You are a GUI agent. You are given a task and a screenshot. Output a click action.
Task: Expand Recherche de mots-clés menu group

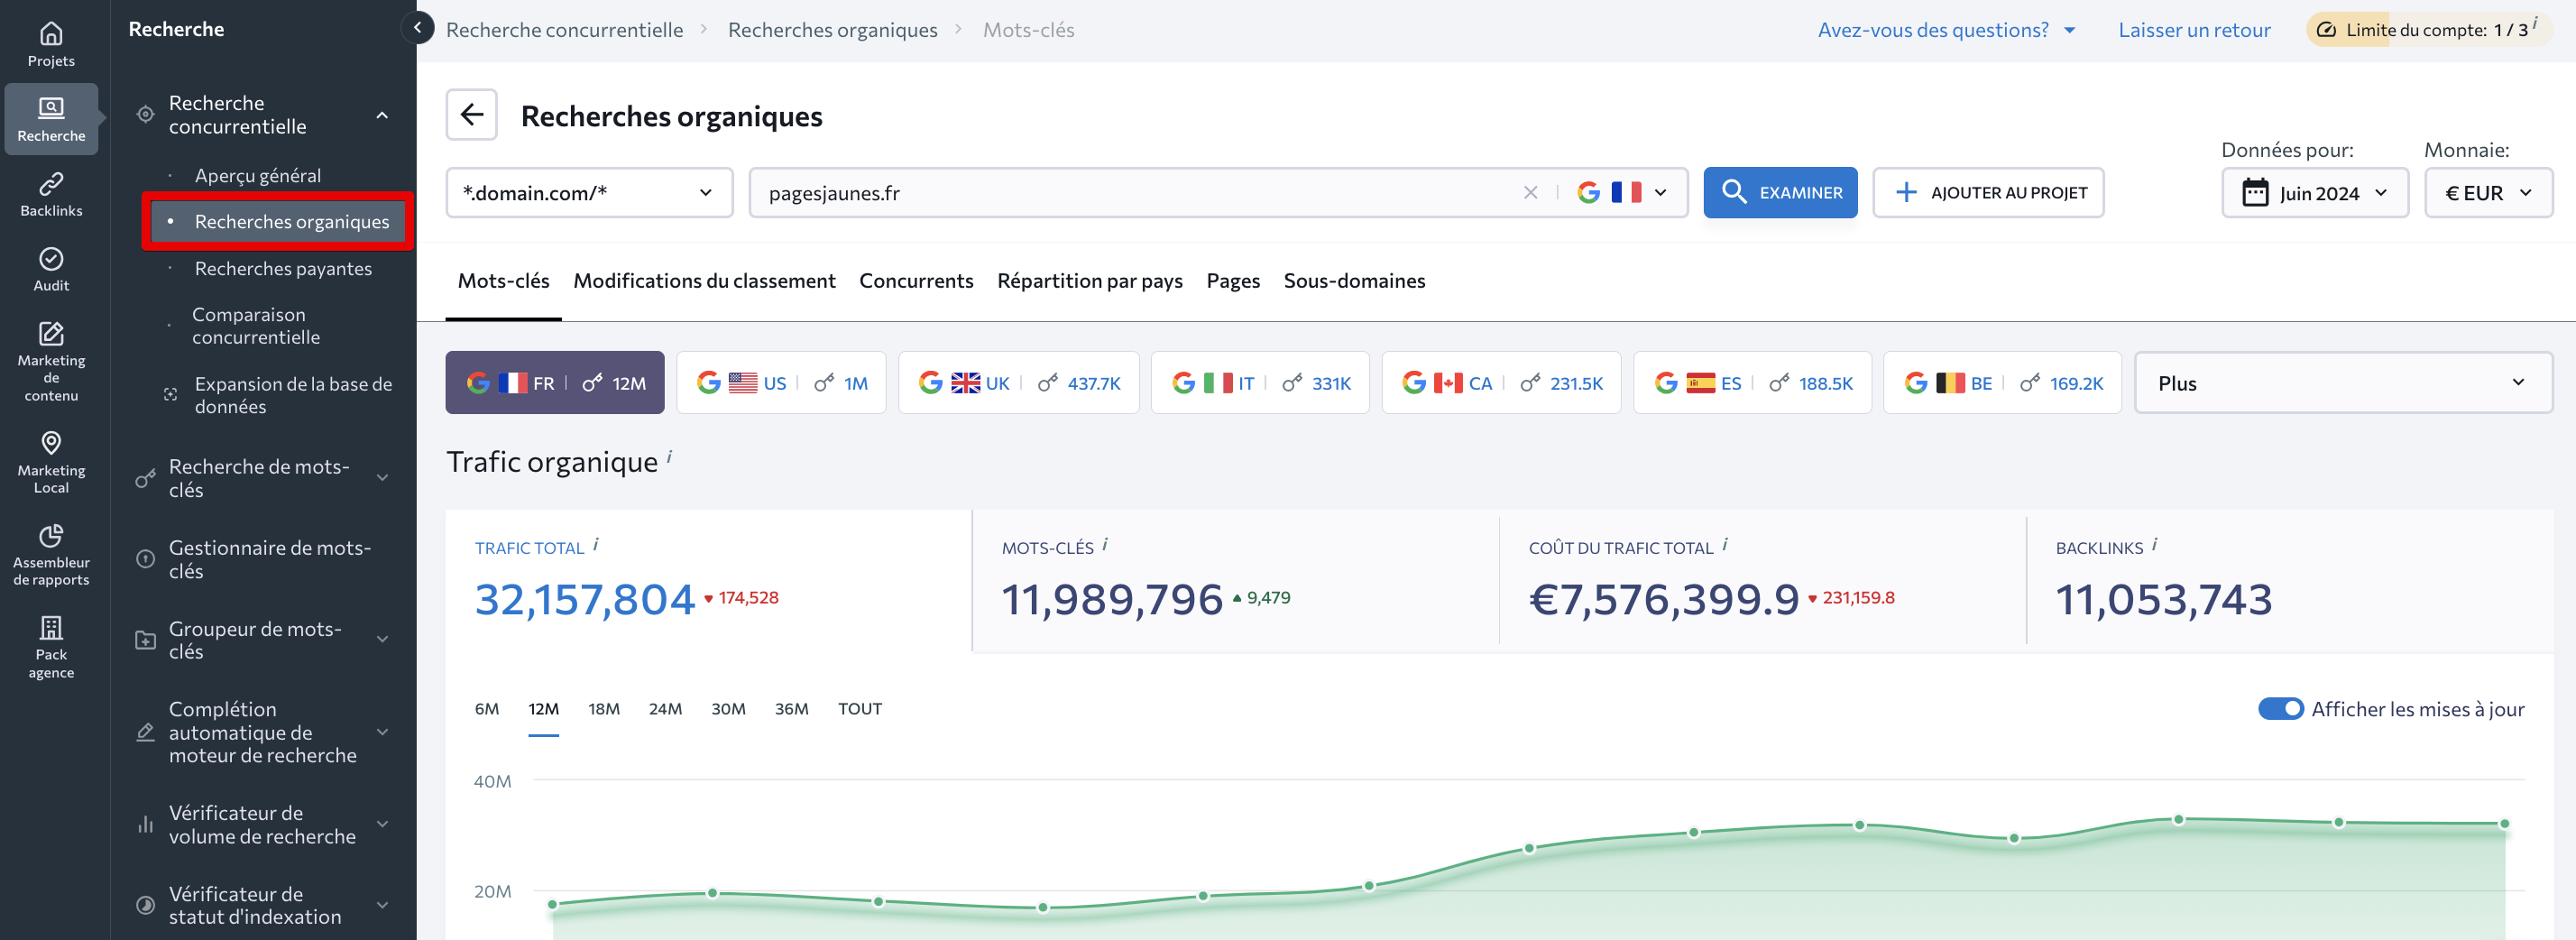point(382,477)
